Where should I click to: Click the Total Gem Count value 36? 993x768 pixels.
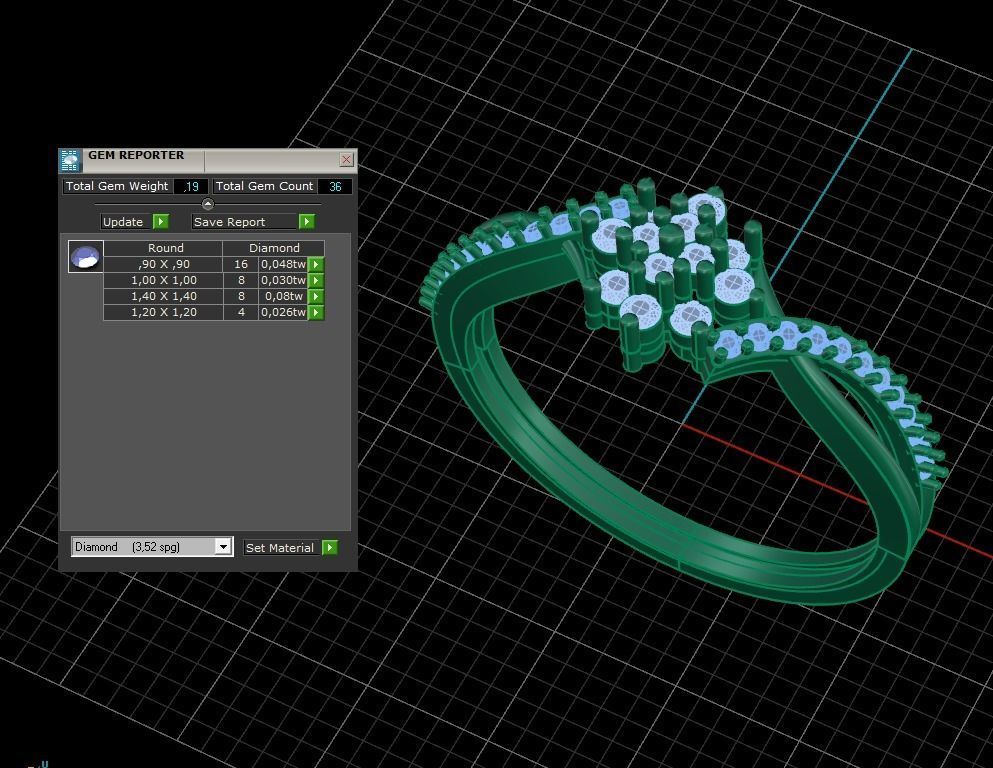point(335,186)
